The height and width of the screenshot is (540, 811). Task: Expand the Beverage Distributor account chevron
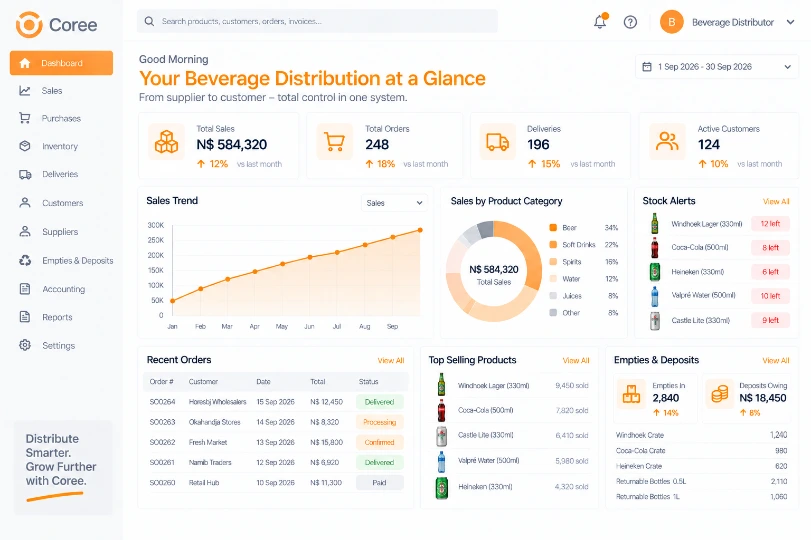(x=790, y=22)
